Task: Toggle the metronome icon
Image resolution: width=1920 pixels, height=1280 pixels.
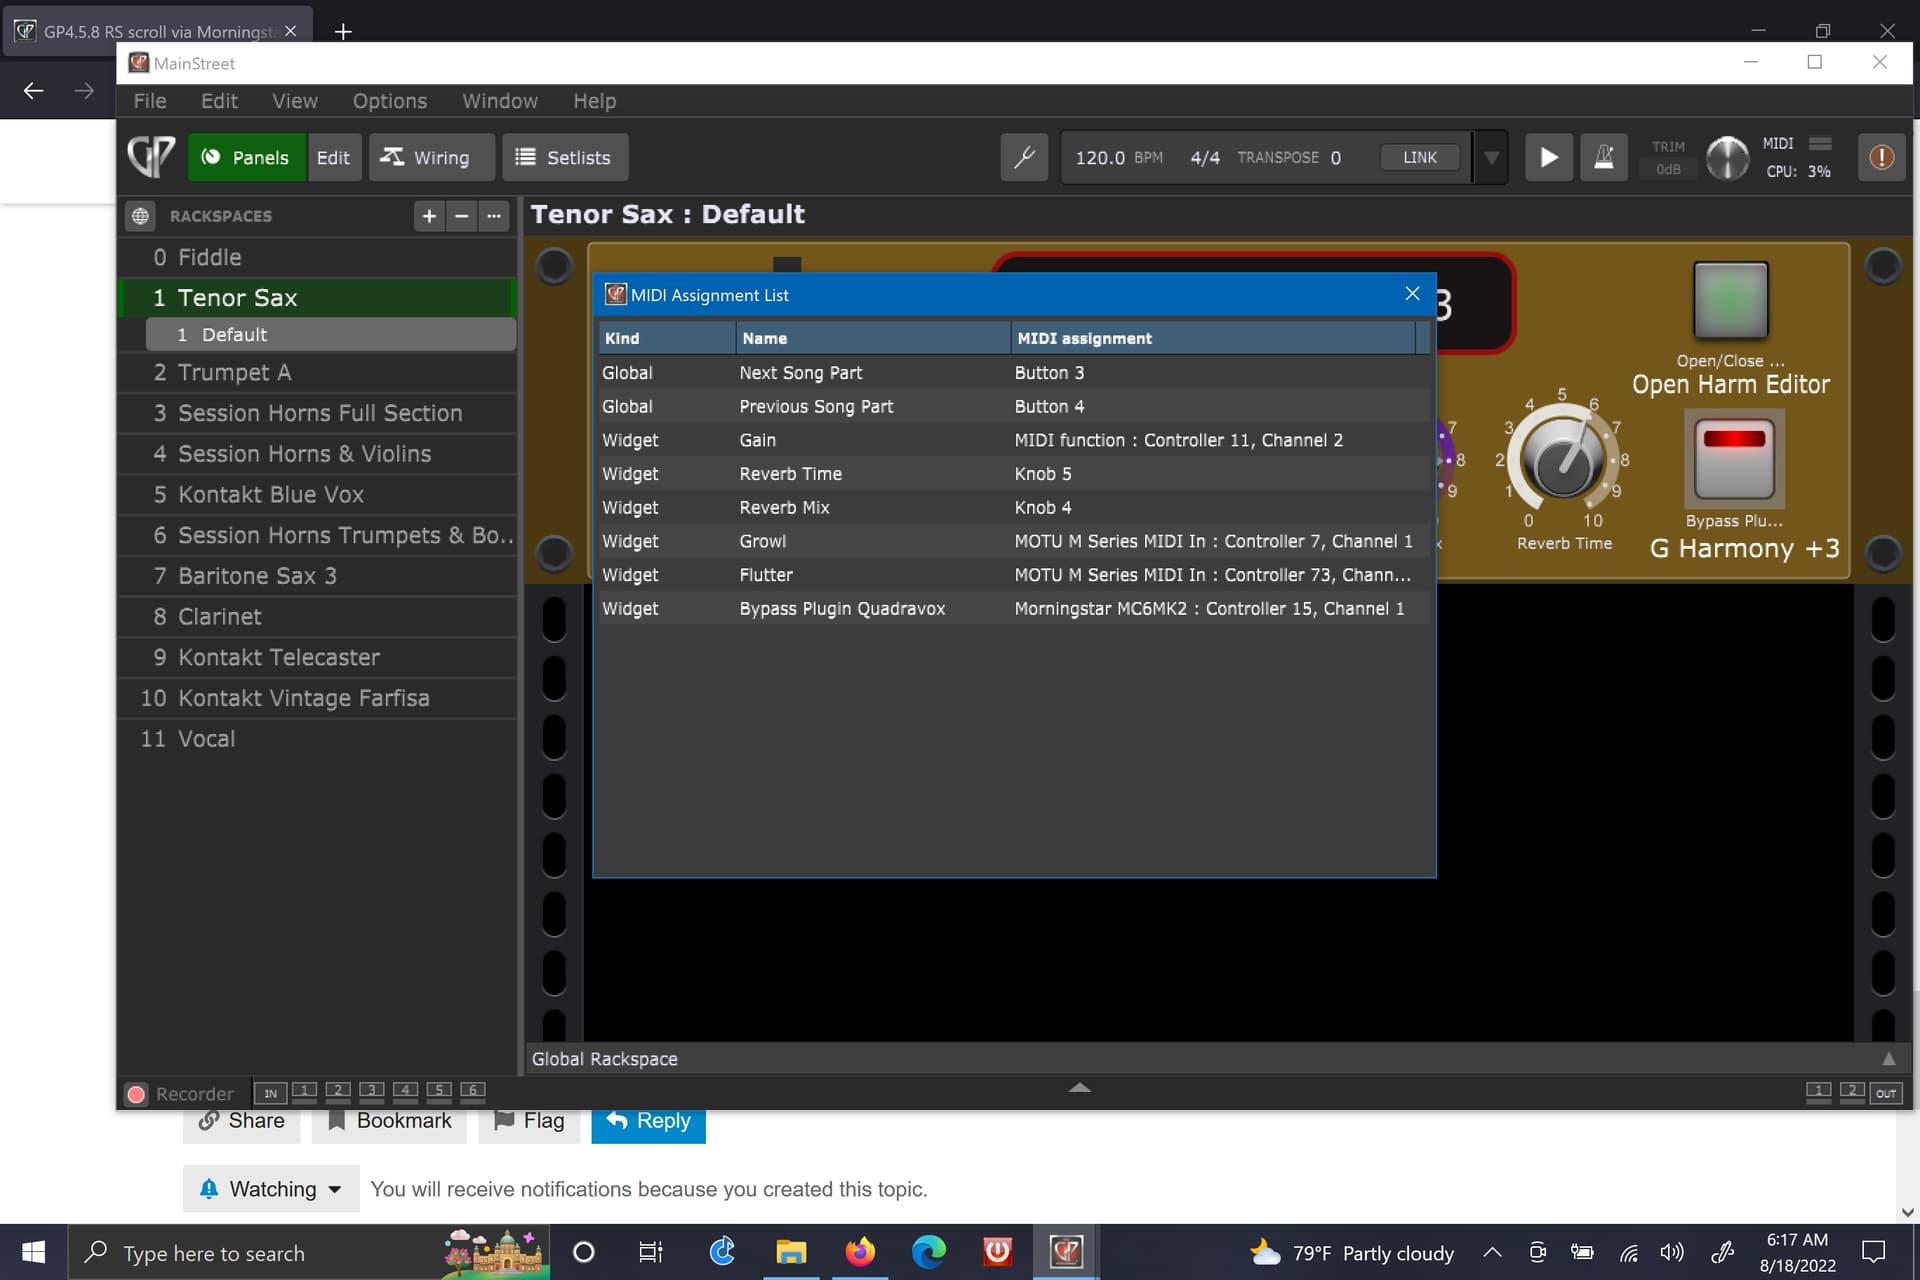Action: [x=1603, y=157]
